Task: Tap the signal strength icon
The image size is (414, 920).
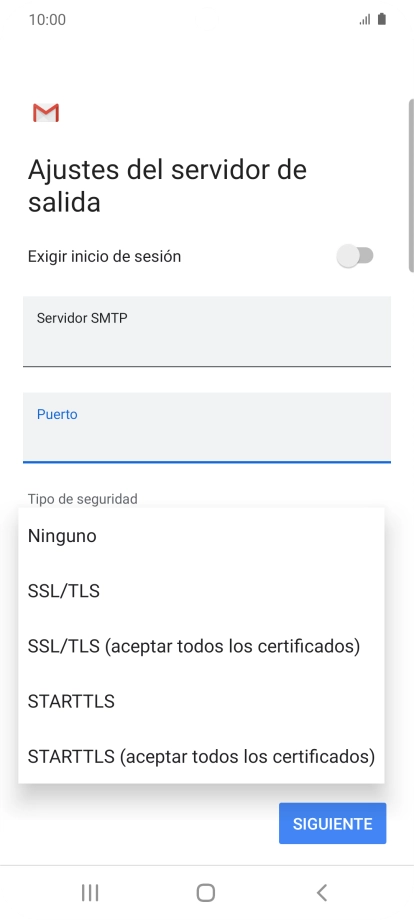Action: pyautogui.click(x=365, y=20)
